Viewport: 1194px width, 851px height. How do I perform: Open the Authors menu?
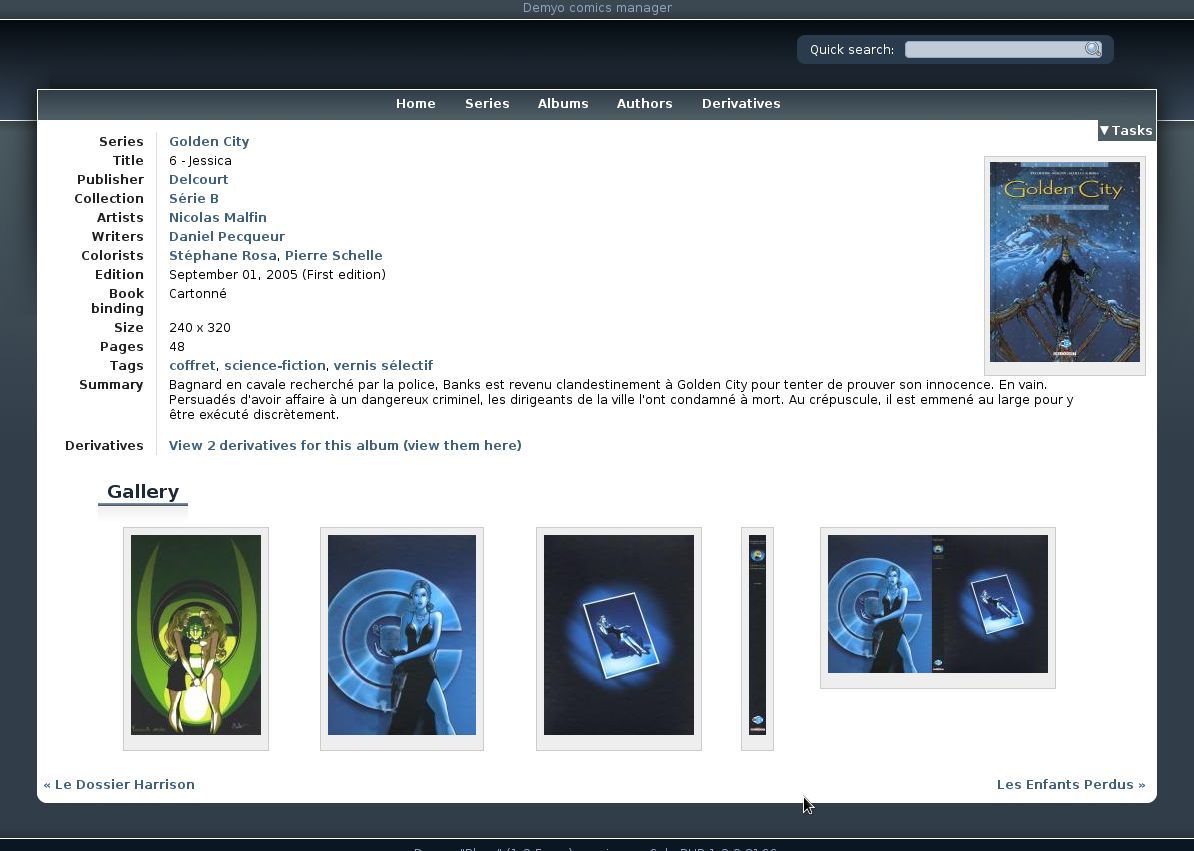point(644,104)
